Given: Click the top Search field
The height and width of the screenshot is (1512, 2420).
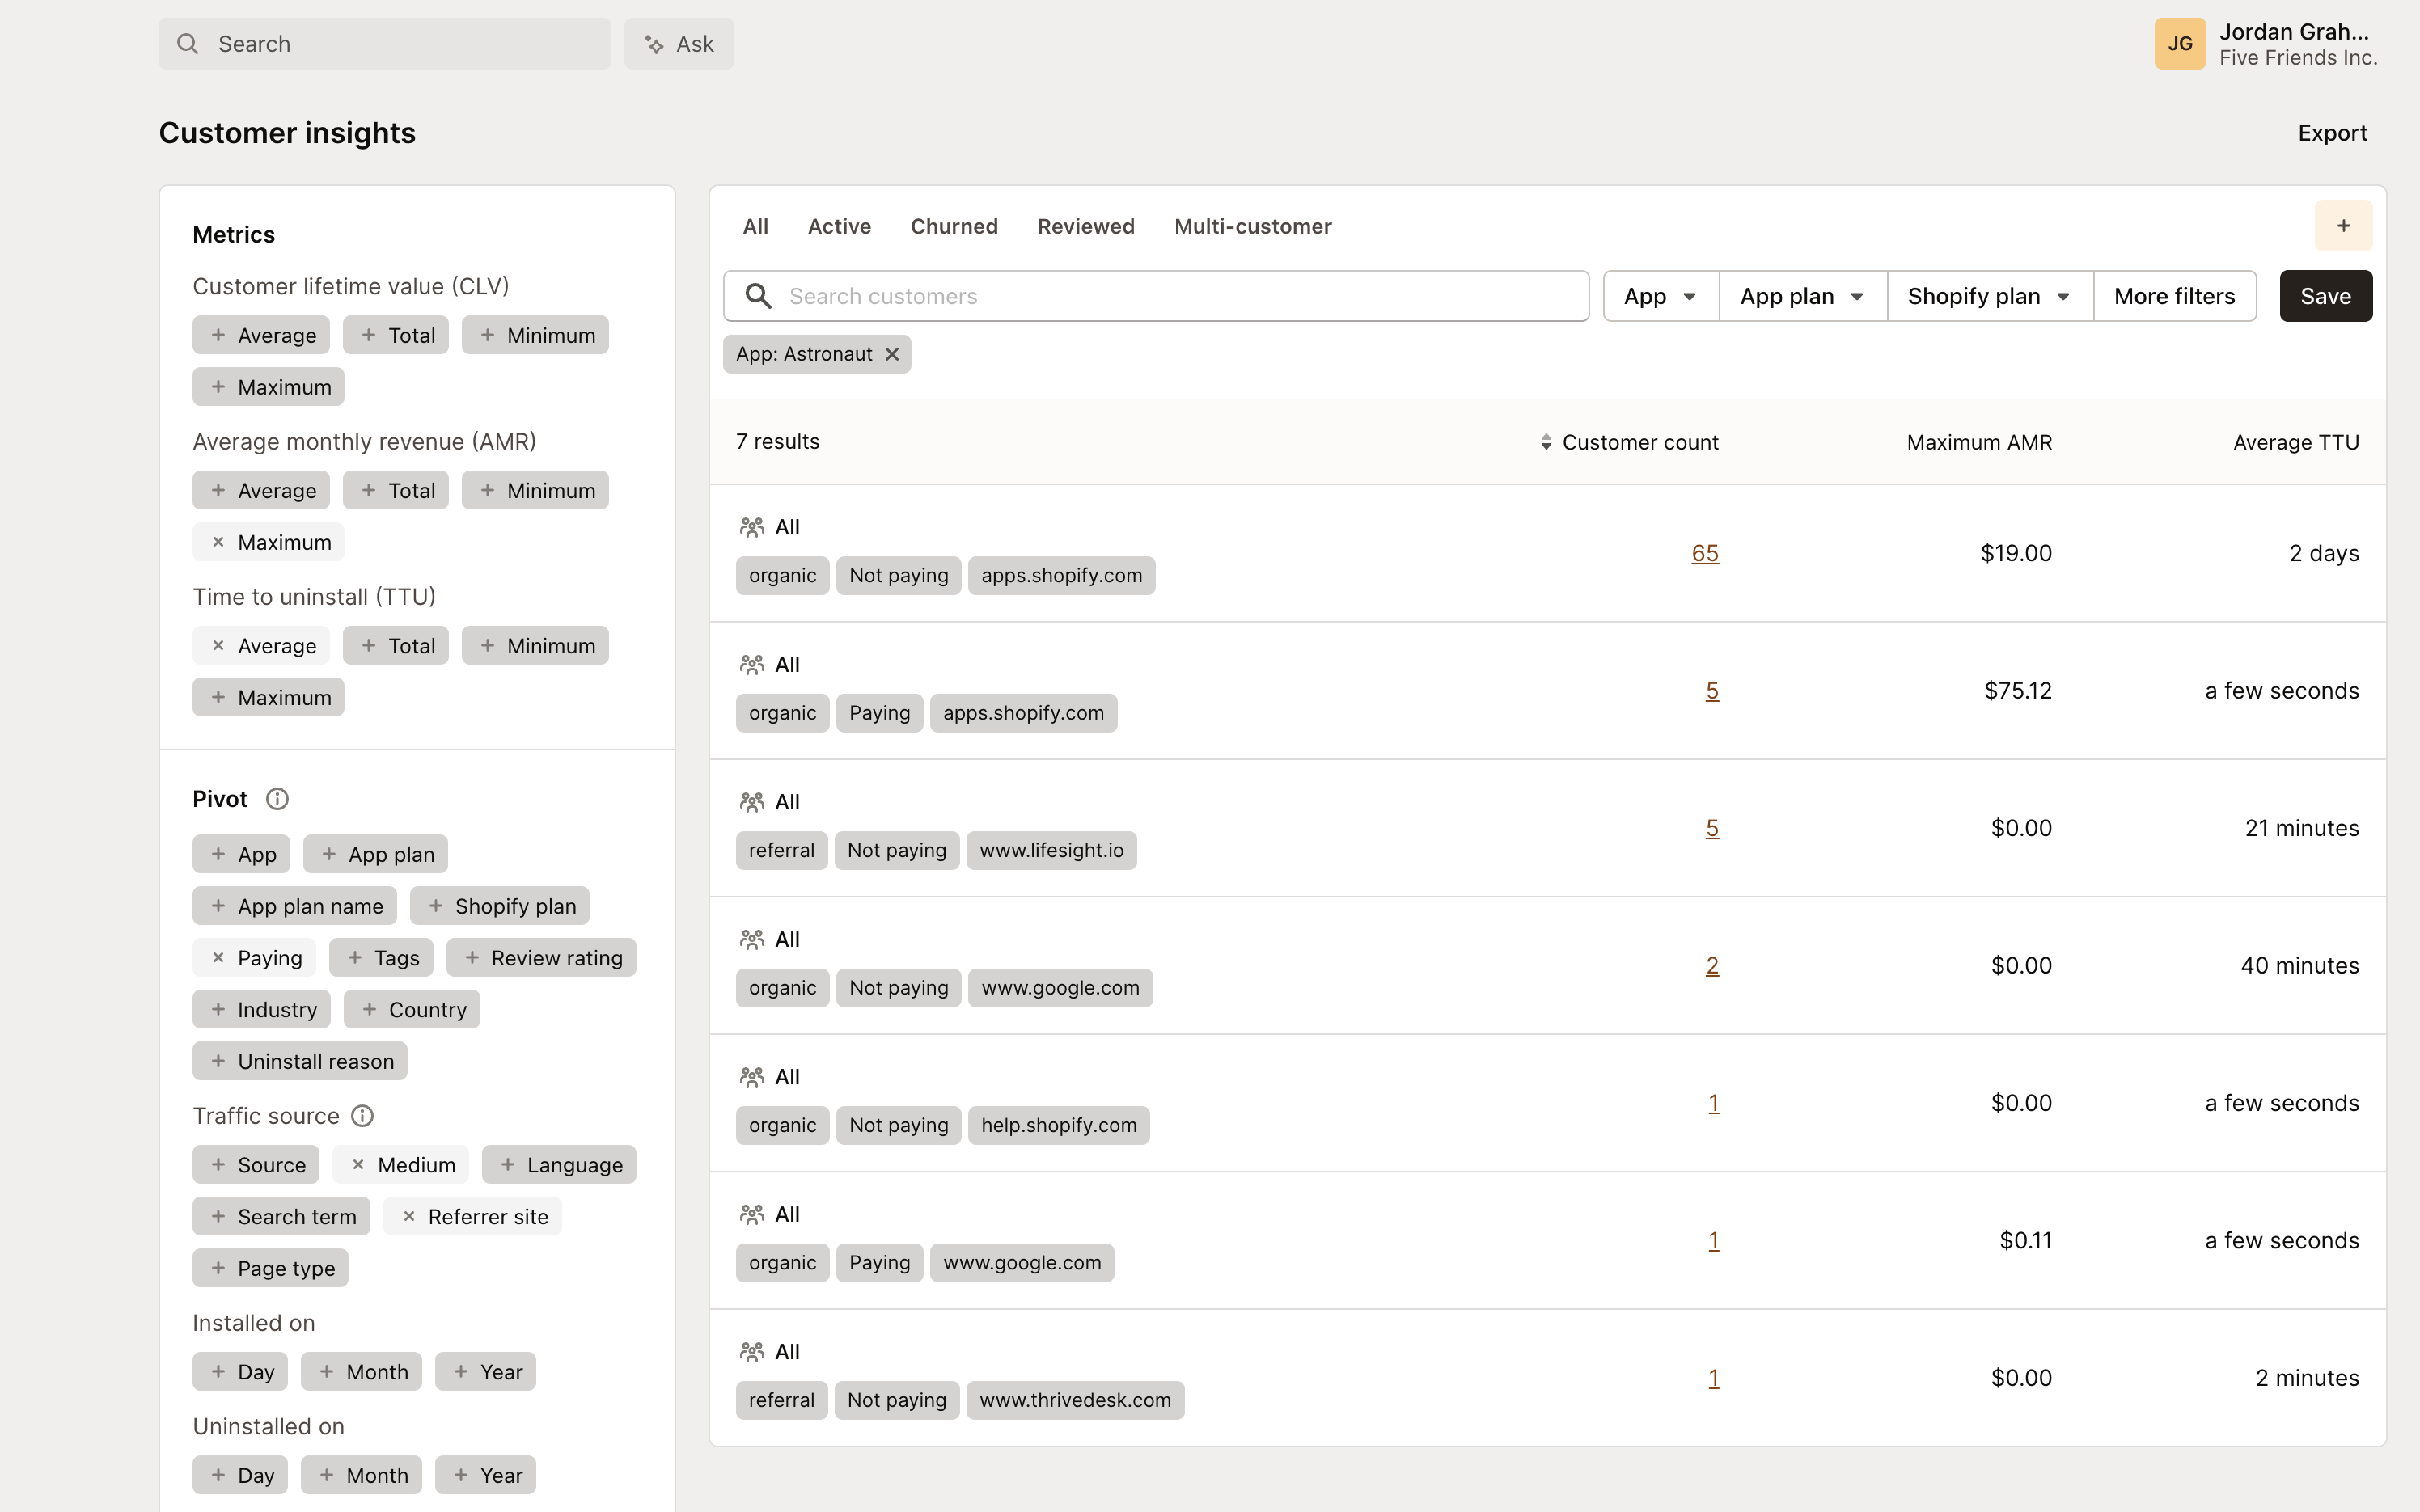Looking at the screenshot, I should coord(385,44).
